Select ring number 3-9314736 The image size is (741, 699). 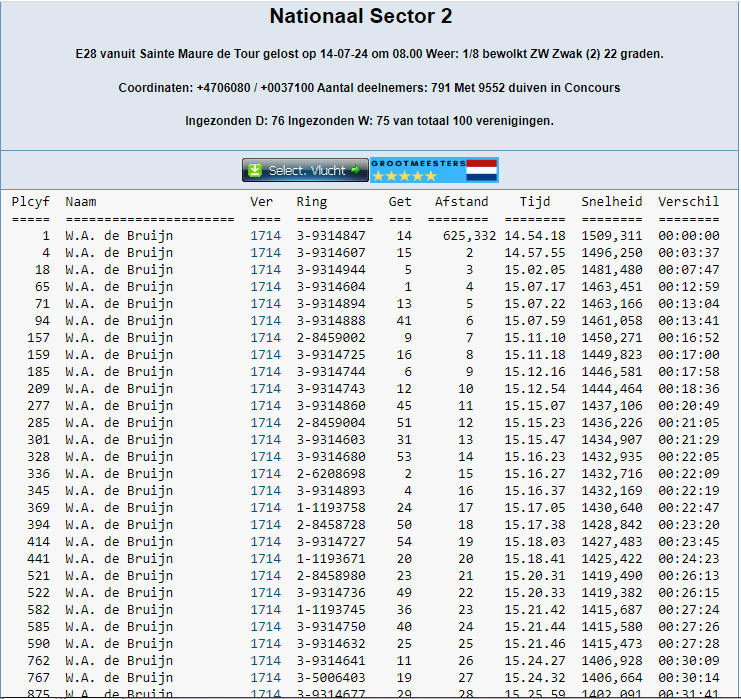tap(331, 593)
